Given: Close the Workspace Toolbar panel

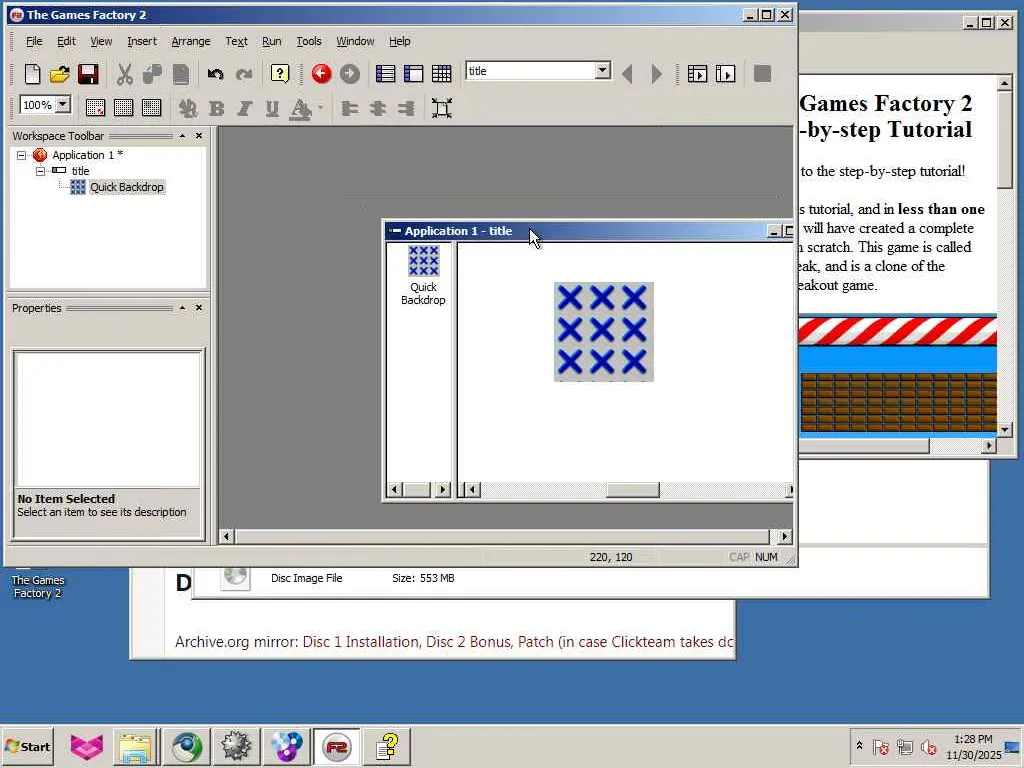Looking at the screenshot, I should pos(199,136).
